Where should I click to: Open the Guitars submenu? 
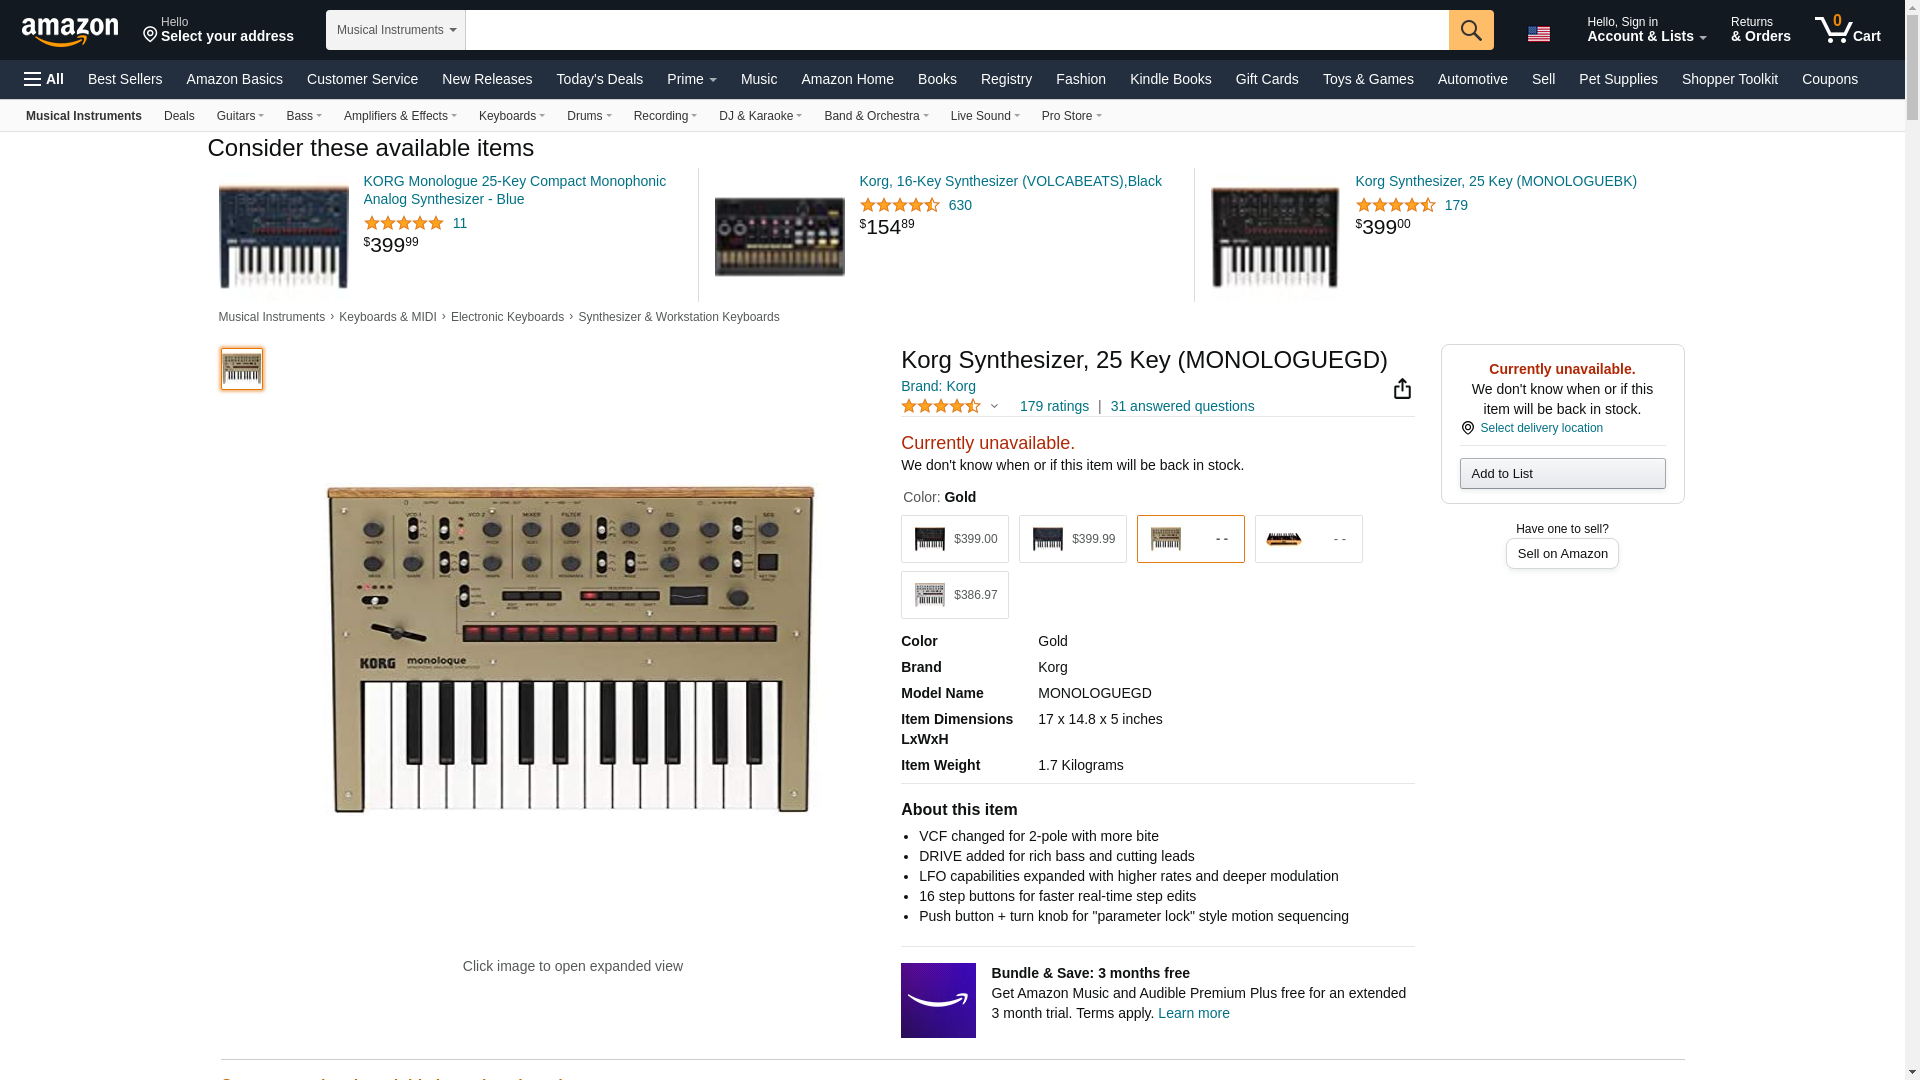[x=240, y=116]
